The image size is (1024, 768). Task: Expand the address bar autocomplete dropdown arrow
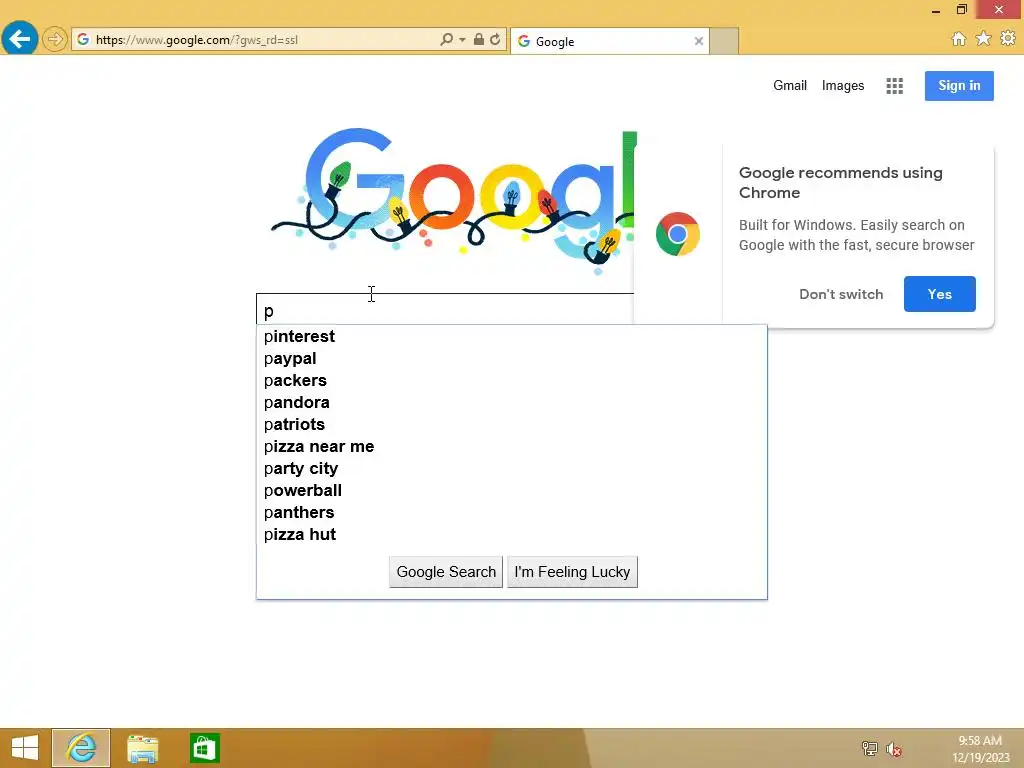pyautogui.click(x=462, y=40)
